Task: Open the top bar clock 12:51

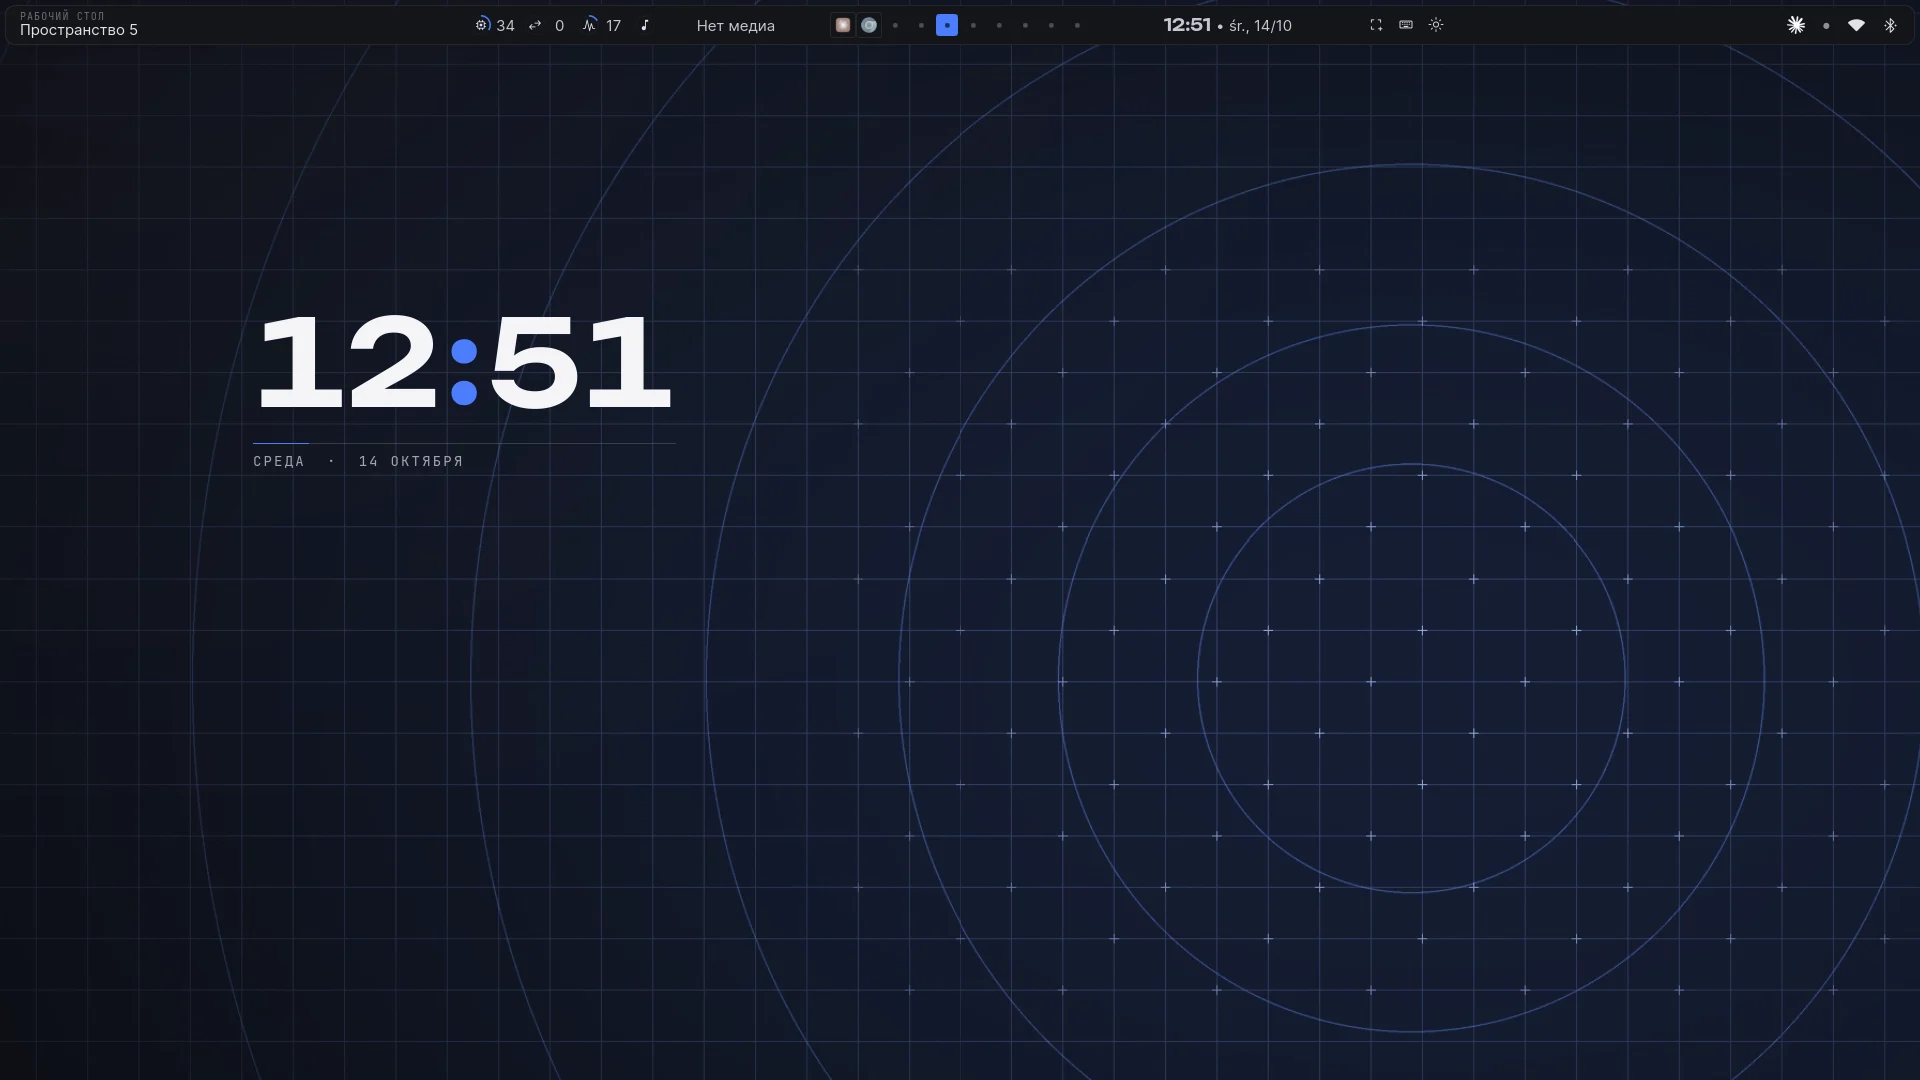Action: coord(1187,25)
